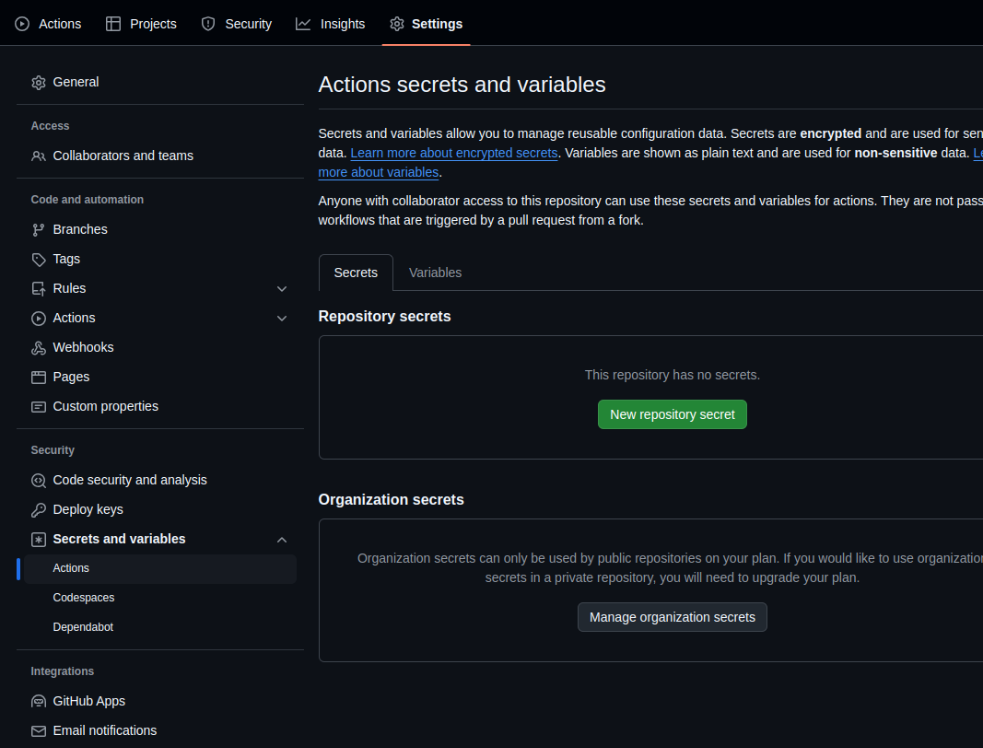
Task: Click the Tags icon in sidebar
Action: 38,259
